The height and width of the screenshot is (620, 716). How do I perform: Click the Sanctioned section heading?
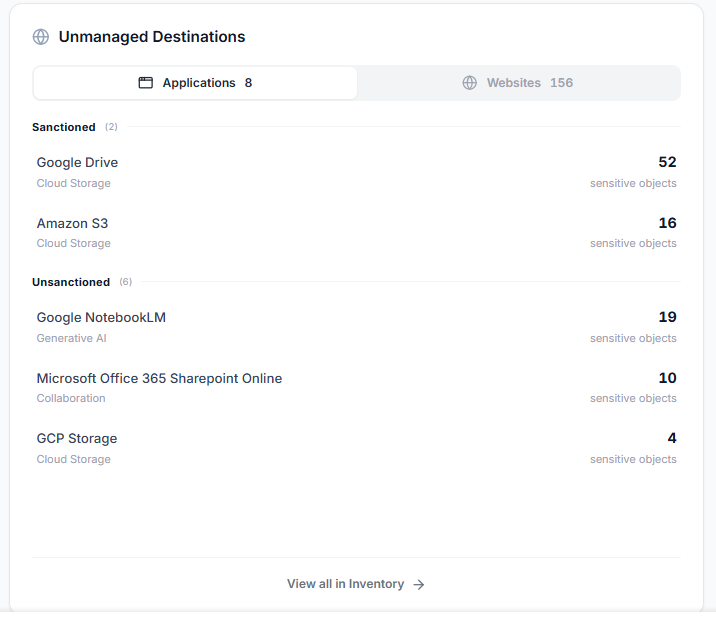tap(64, 127)
